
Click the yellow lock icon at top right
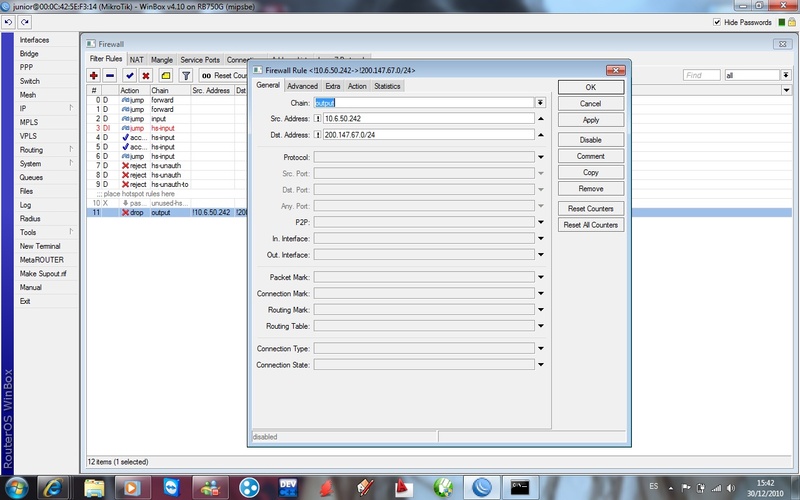[791, 22]
